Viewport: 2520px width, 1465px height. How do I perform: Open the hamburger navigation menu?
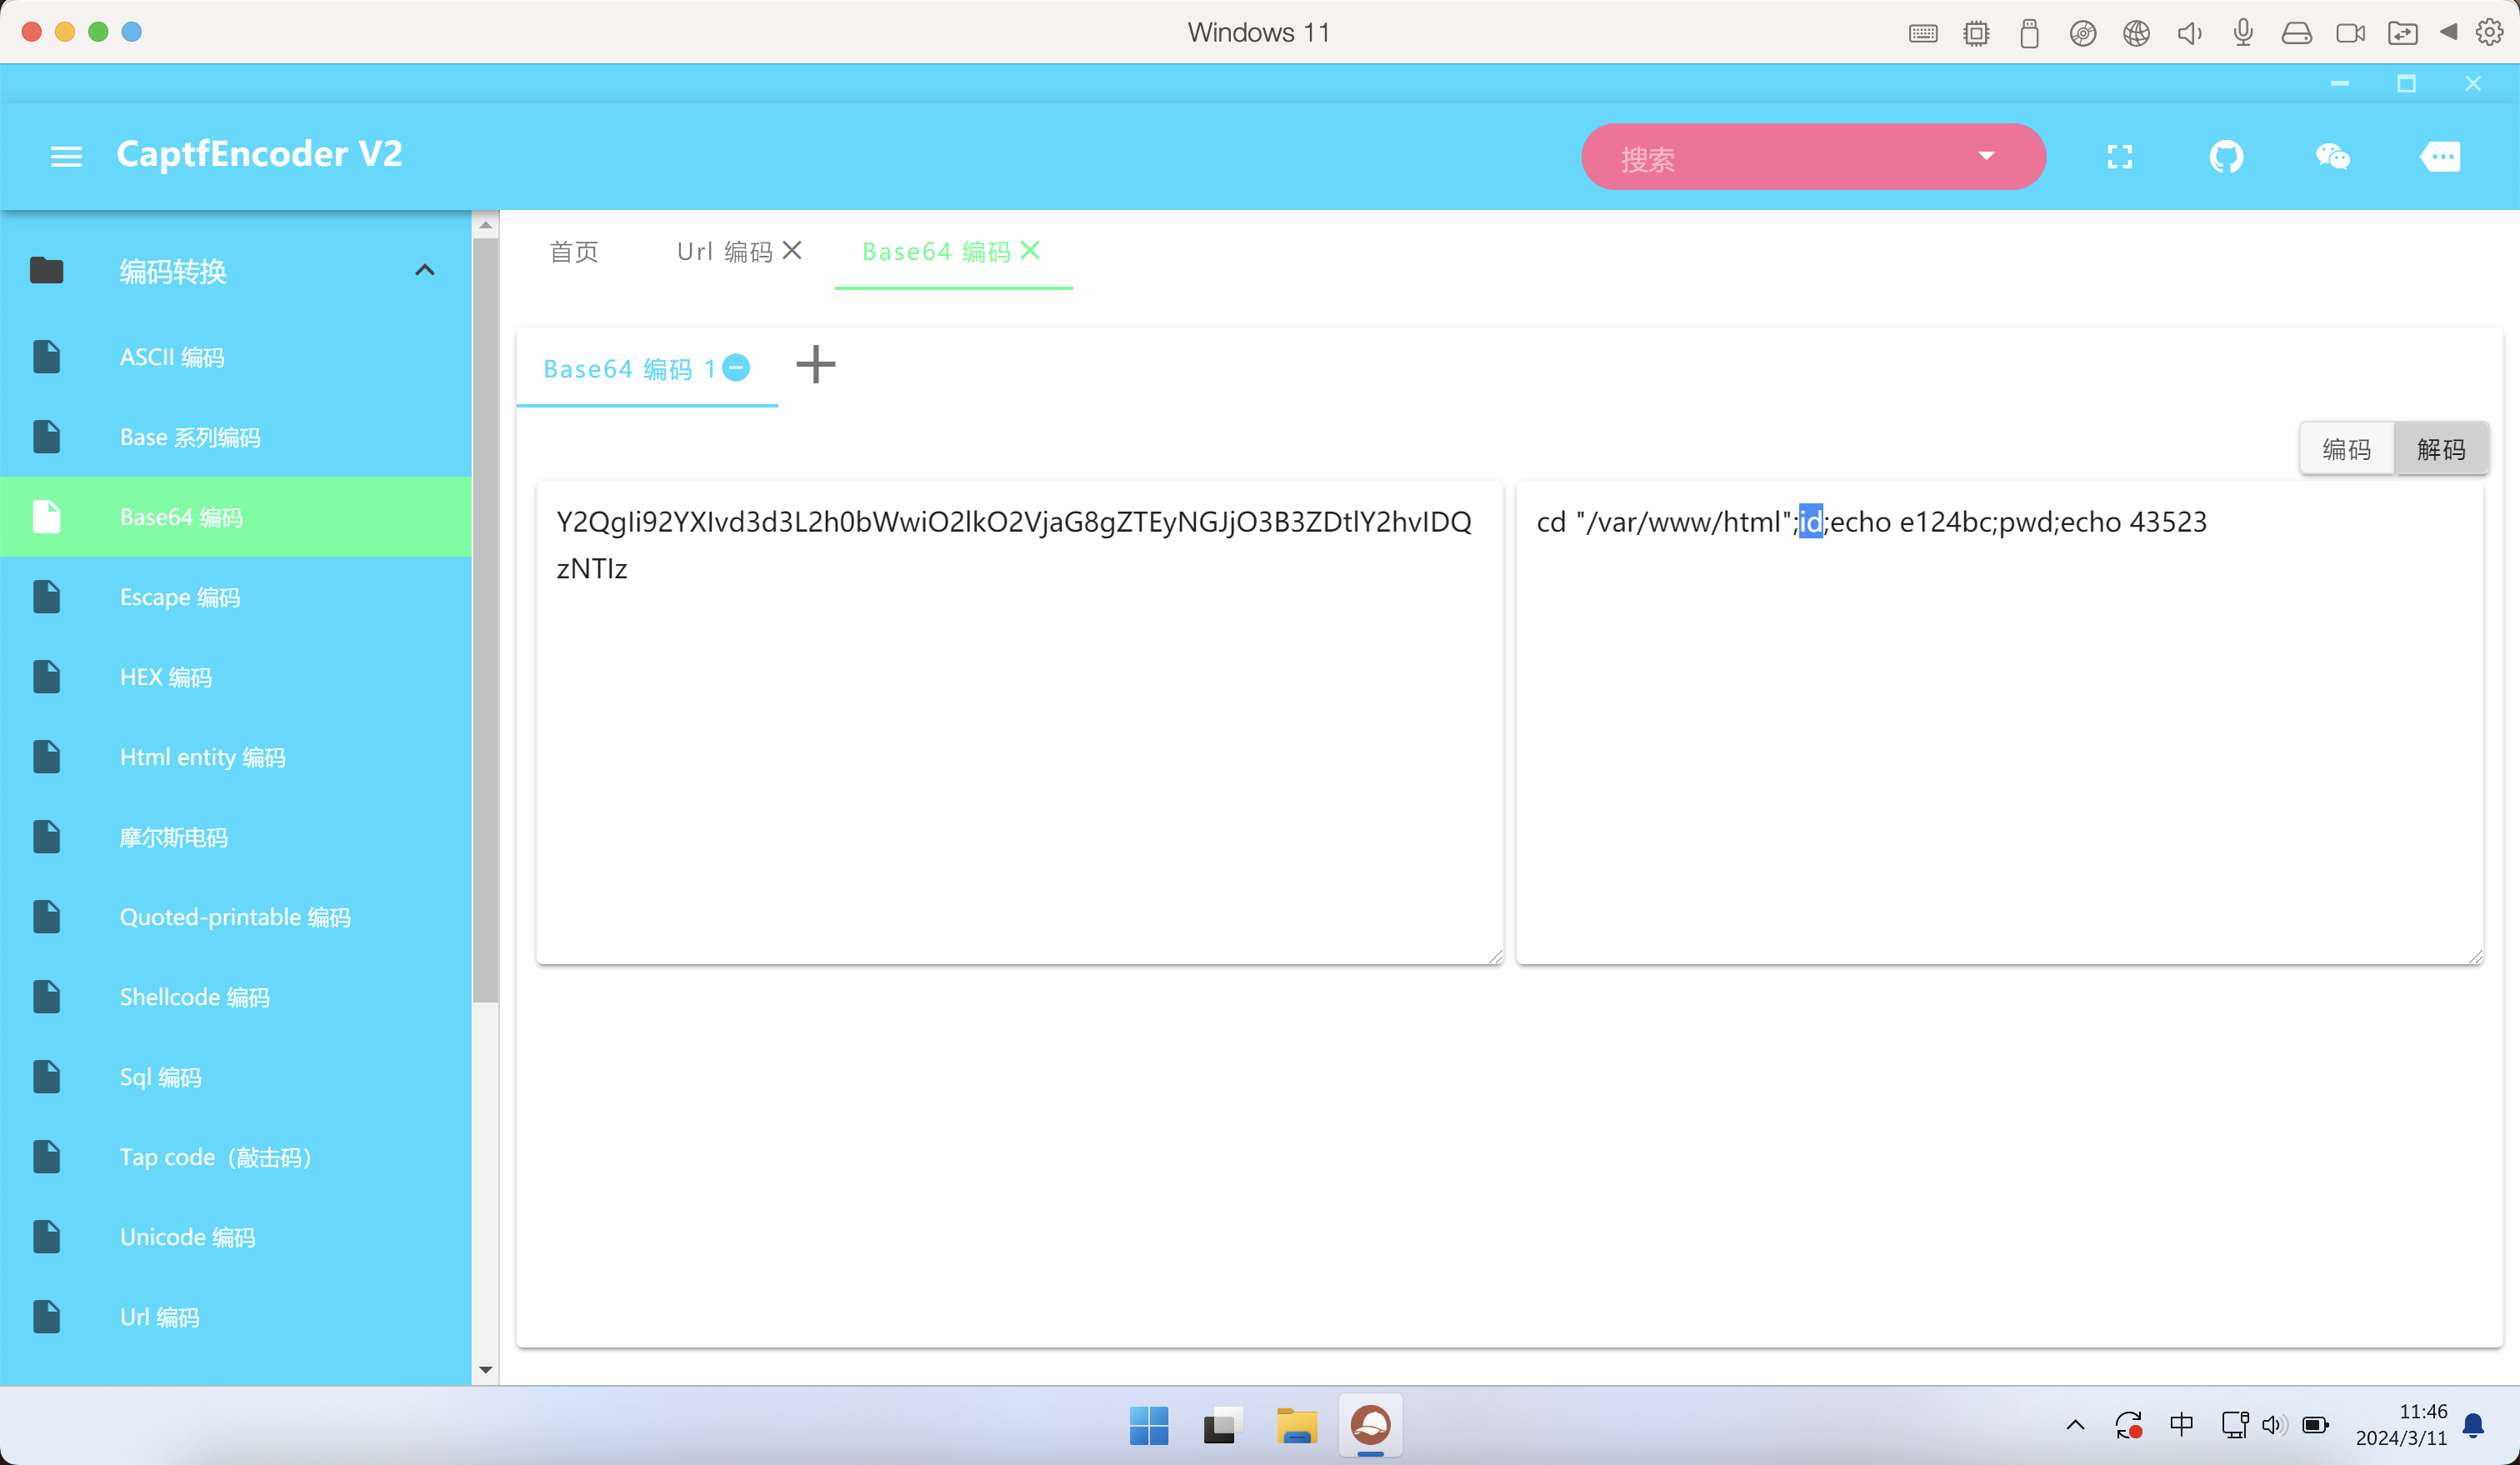pos(66,156)
